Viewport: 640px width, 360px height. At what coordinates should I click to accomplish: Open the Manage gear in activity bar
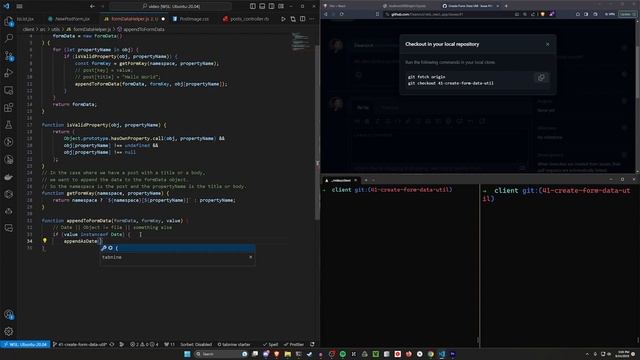[x=9, y=331]
